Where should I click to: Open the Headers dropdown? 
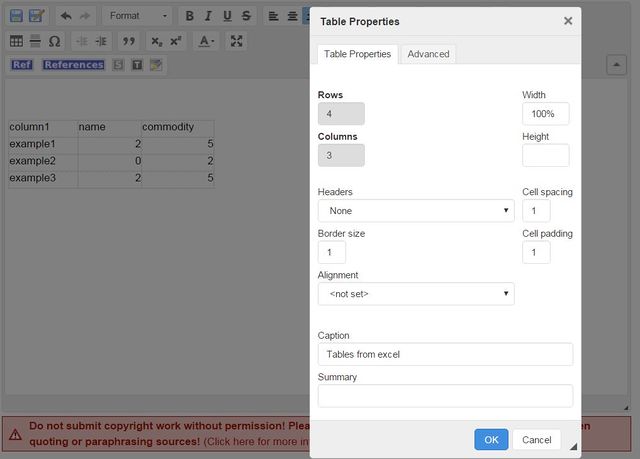pyautogui.click(x=416, y=211)
